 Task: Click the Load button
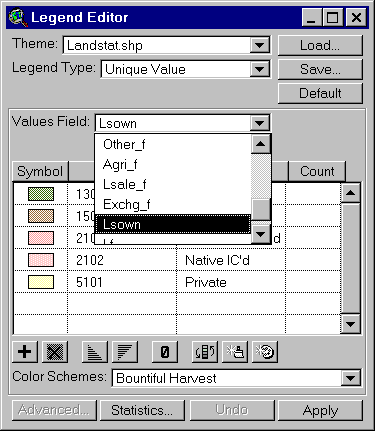point(320,45)
